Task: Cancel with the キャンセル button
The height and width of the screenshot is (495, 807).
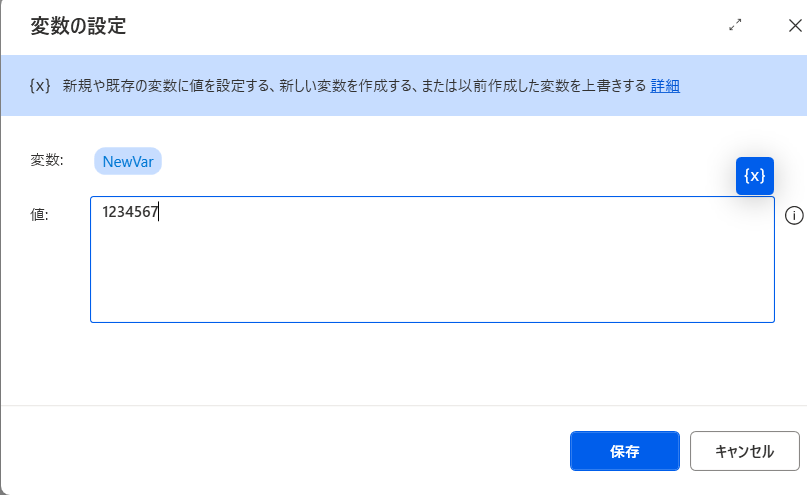Action: (x=744, y=451)
